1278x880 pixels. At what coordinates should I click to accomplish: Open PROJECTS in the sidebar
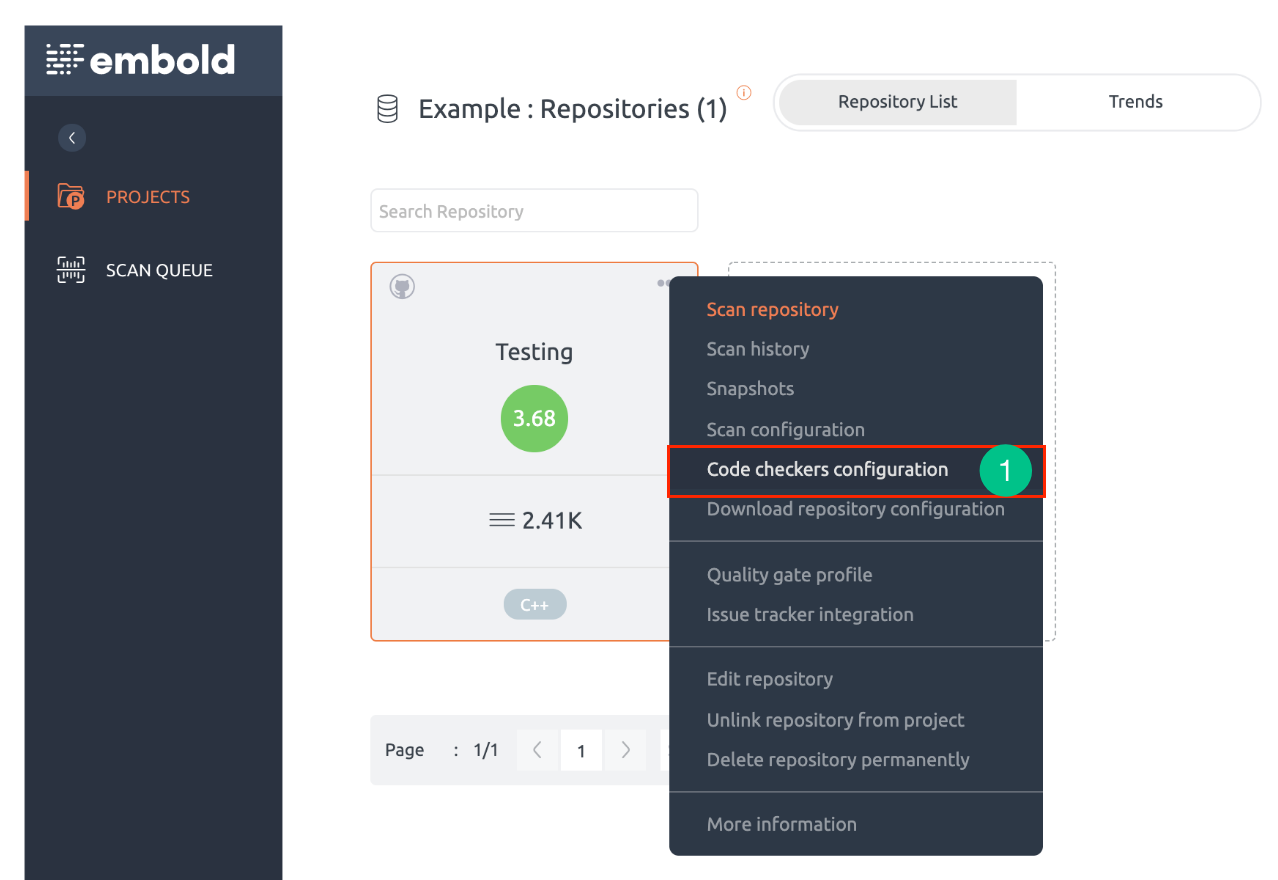click(x=148, y=197)
